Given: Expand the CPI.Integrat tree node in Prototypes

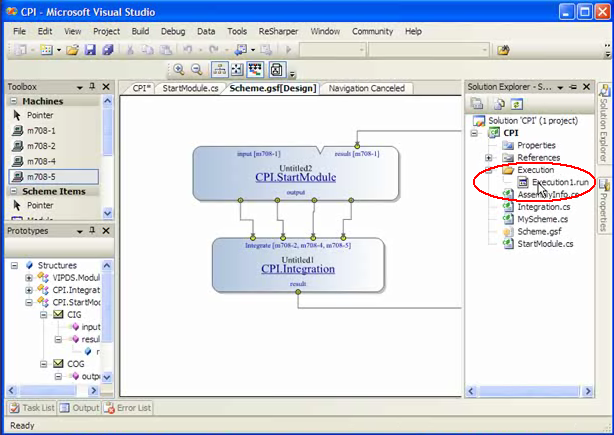Looking at the screenshot, I should (x=29, y=290).
